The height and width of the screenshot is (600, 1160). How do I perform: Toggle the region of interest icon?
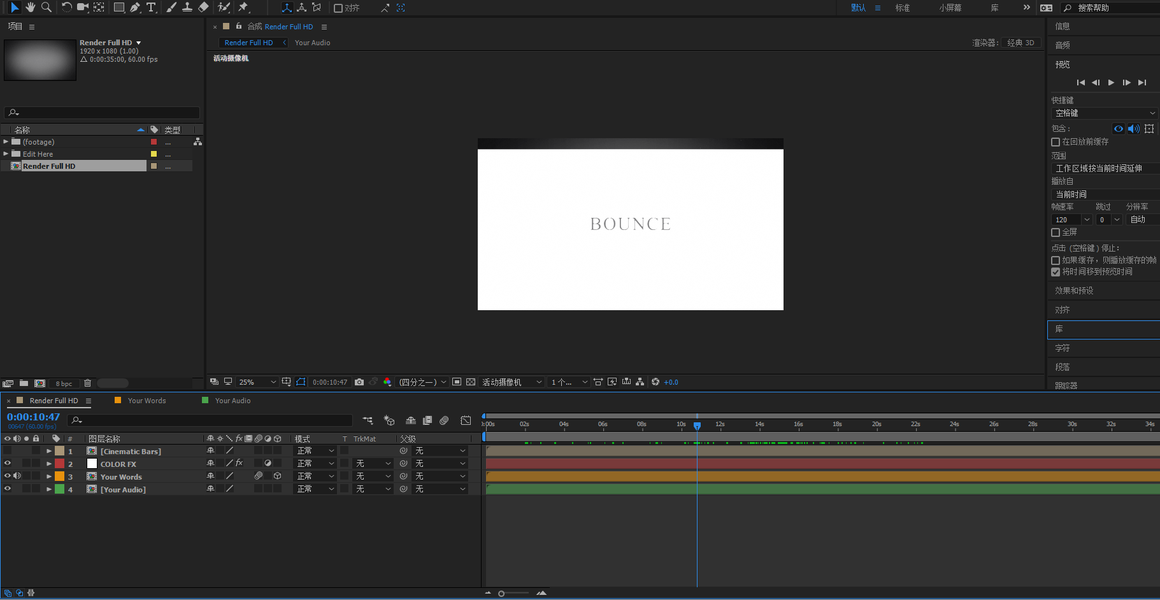click(456, 382)
